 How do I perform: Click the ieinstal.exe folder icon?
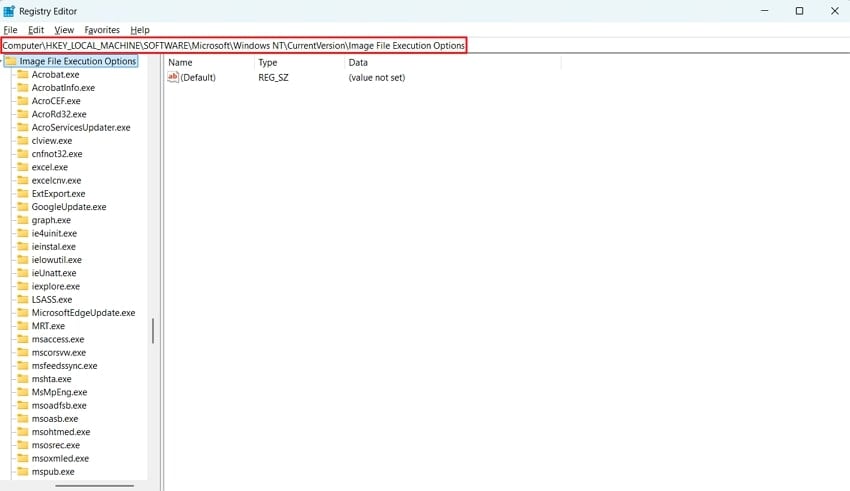23,247
